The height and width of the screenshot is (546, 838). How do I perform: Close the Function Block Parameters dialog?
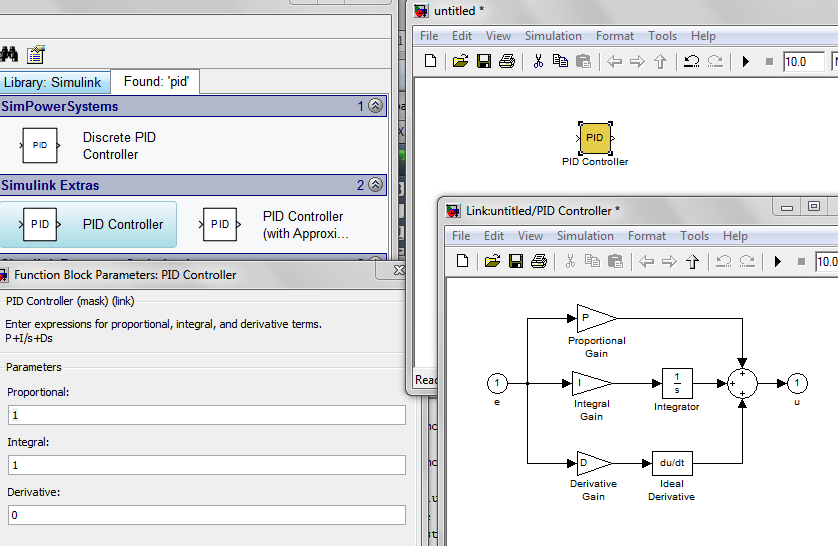click(399, 270)
